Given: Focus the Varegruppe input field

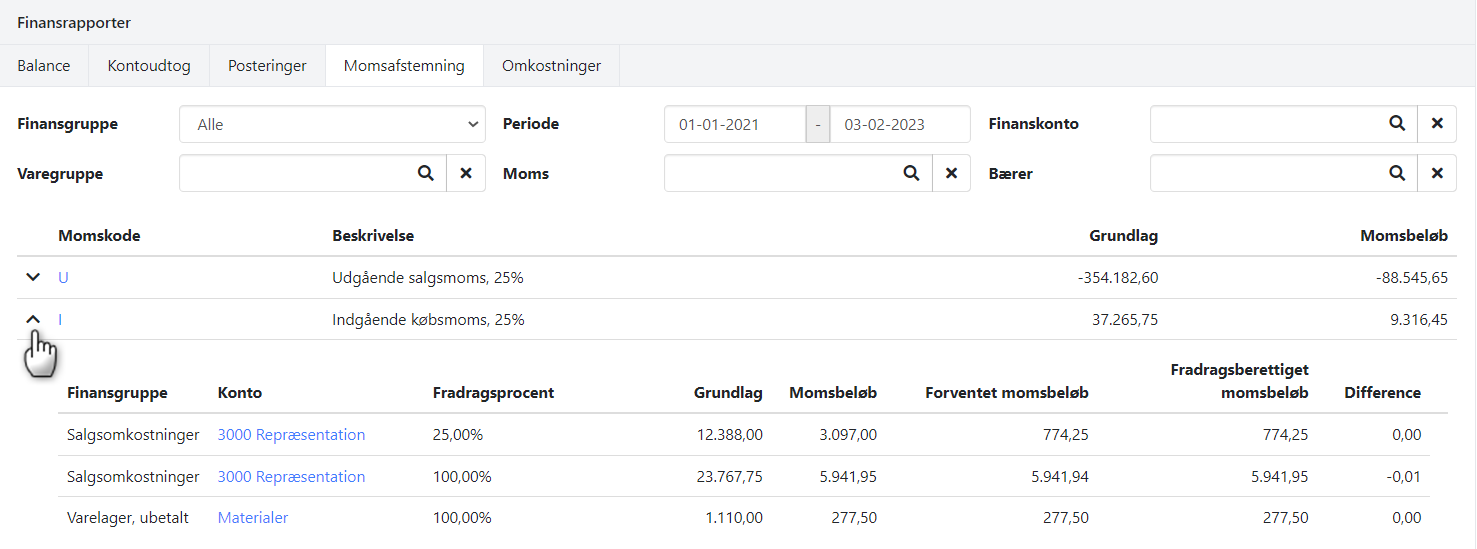Looking at the screenshot, I should [x=293, y=173].
